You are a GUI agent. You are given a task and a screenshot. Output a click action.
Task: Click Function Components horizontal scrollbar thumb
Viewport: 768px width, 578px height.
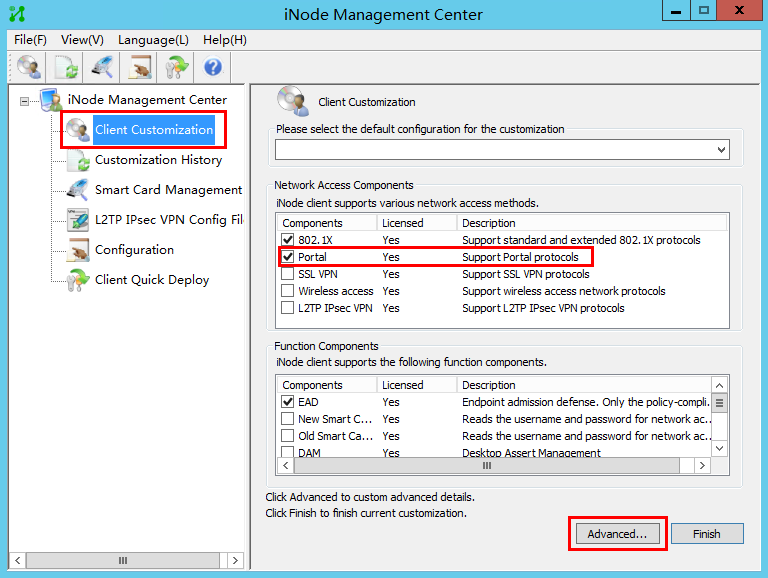click(x=486, y=465)
